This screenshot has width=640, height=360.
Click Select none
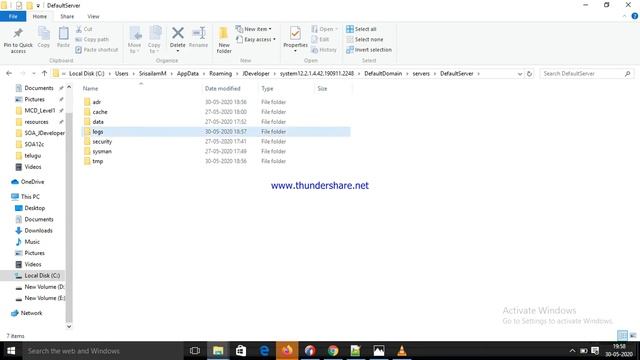click(364, 40)
